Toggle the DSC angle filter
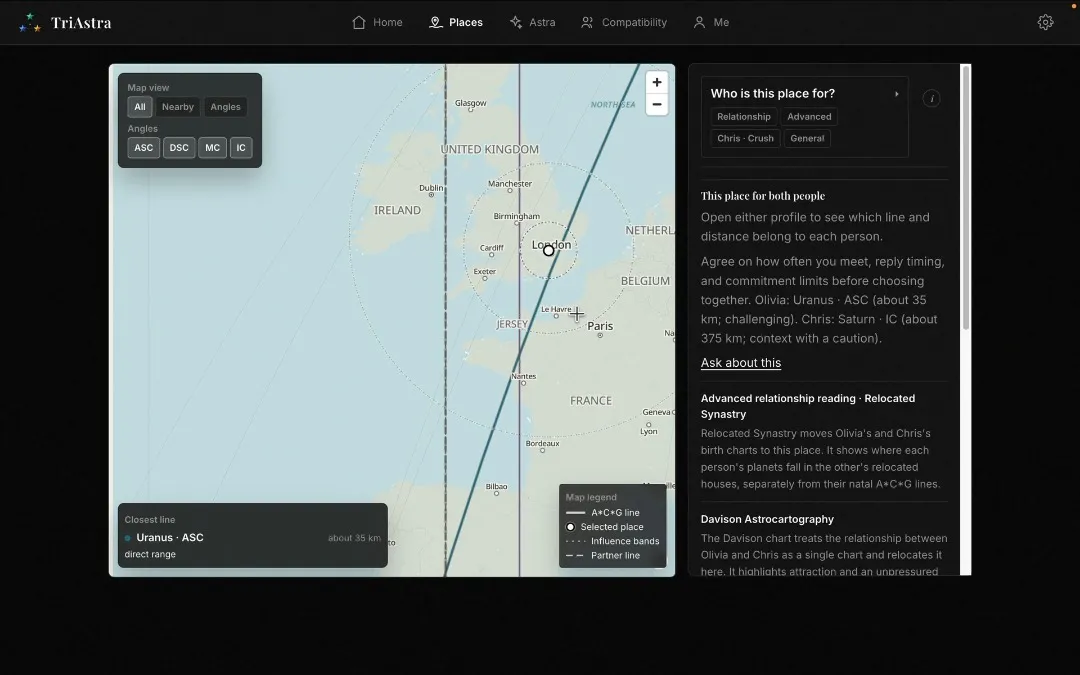The height and width of the screenshot is (675, 1080). 179,147
